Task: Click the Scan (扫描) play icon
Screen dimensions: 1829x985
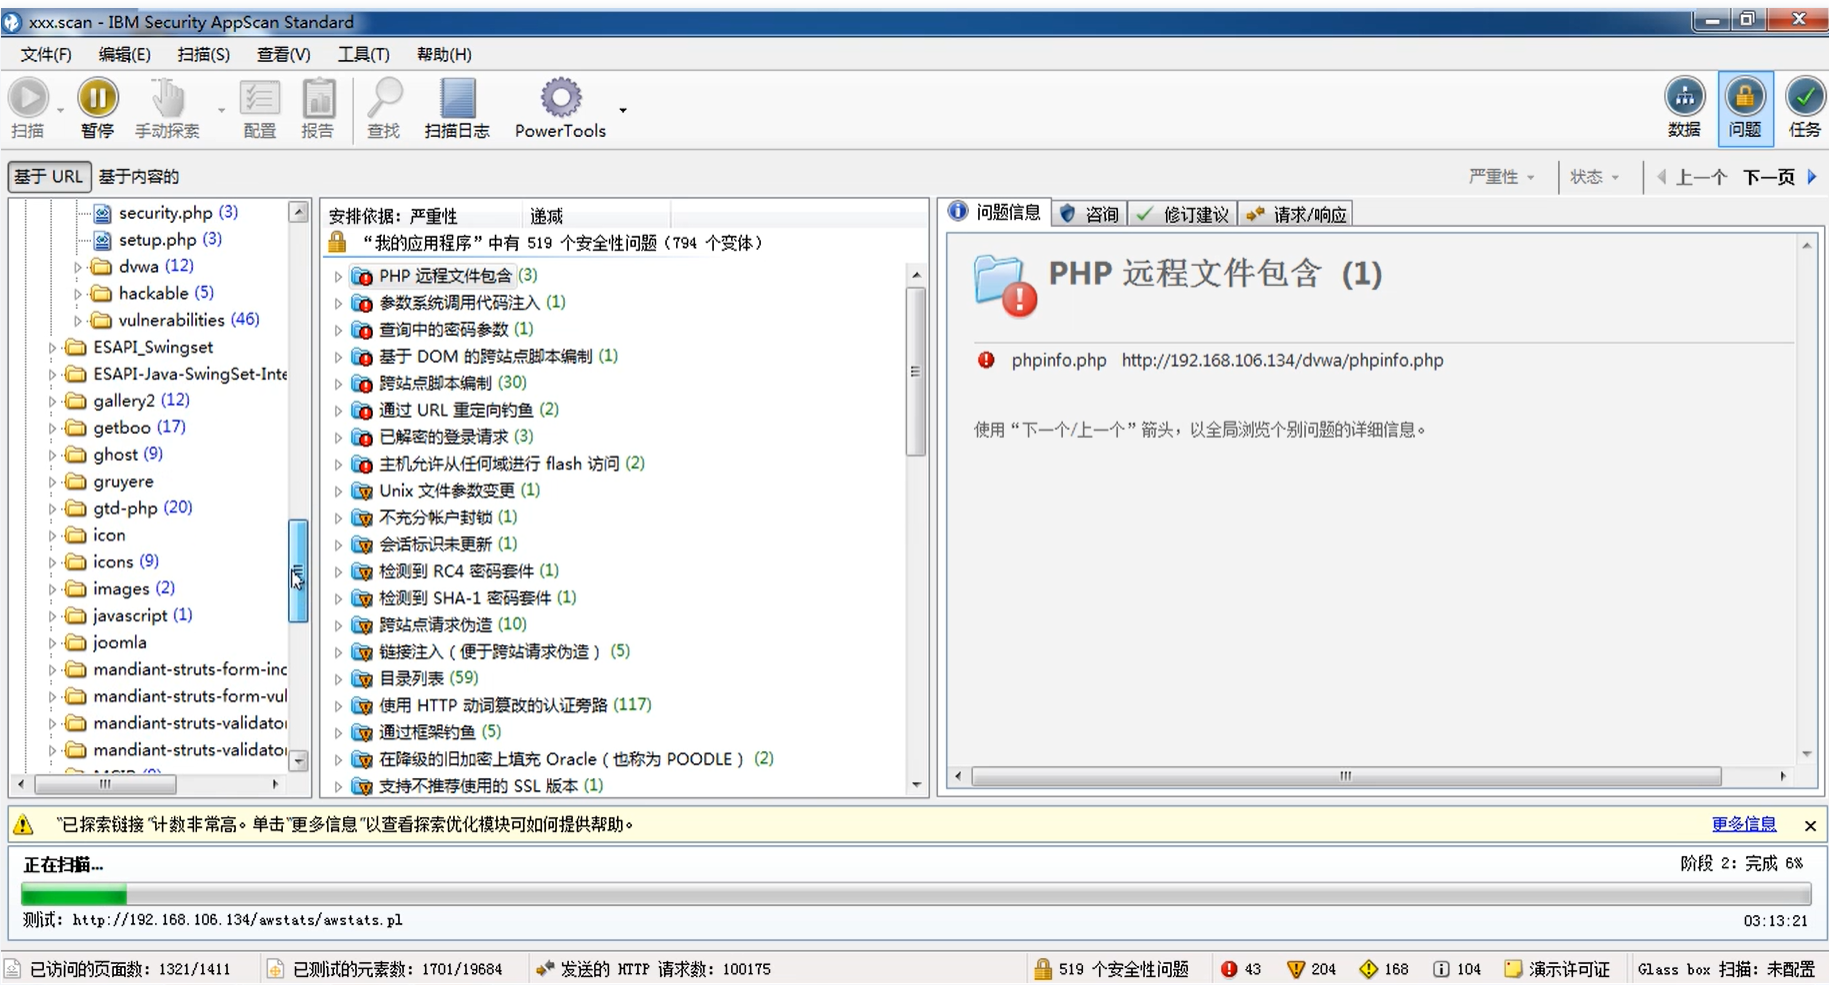Action: click(x=28, y=98)
